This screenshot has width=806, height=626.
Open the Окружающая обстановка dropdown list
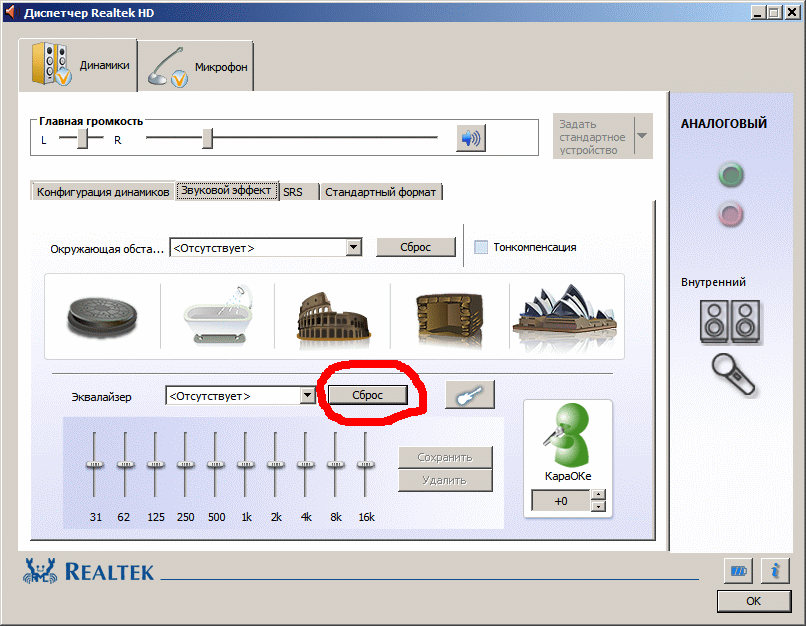coord(353,247)
